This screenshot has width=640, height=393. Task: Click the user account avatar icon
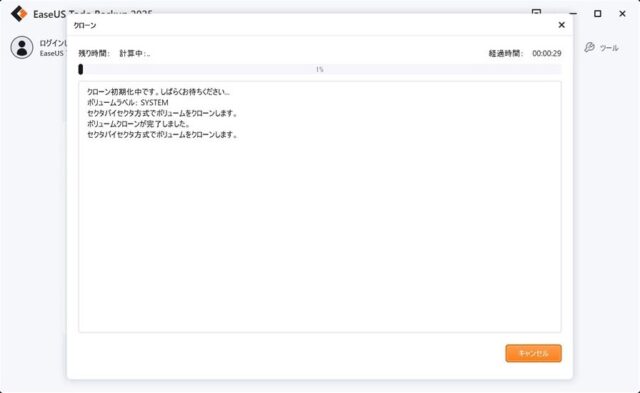click(22, 47)
